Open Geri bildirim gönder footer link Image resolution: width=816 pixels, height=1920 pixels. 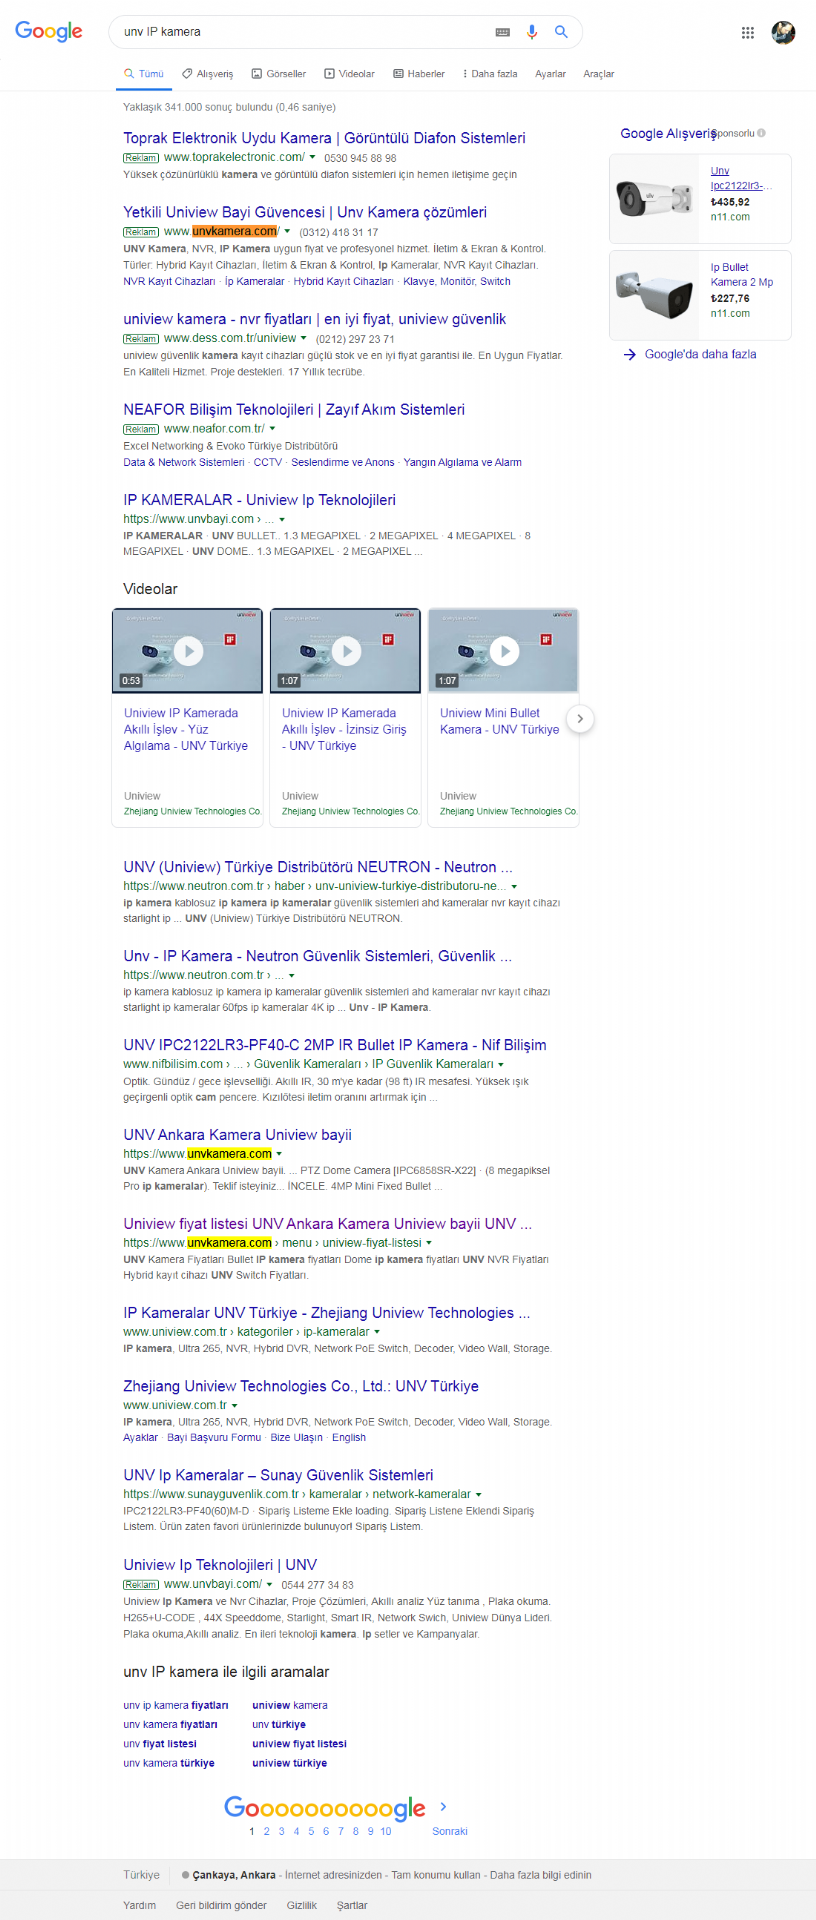(221, 1906)
